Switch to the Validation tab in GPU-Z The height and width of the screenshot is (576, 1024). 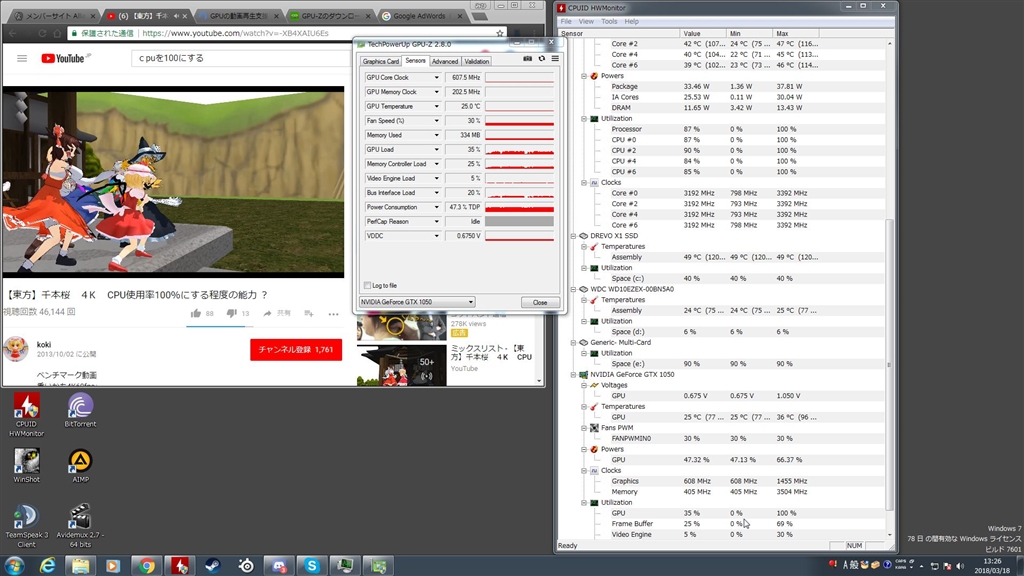click(477, 61)
